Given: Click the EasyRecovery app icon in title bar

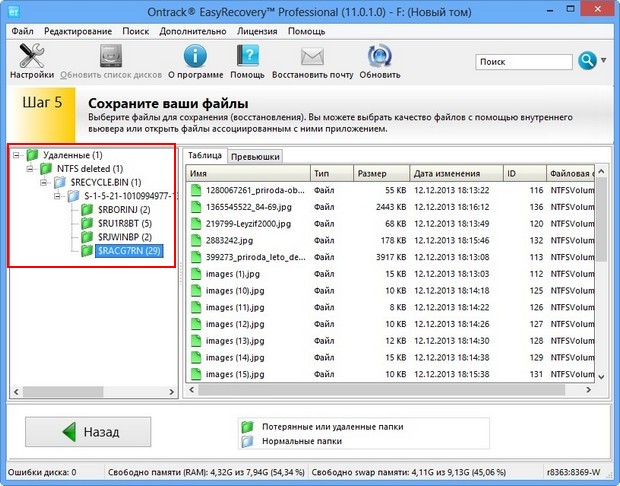Looking at the screenshot, I should 14,11.
